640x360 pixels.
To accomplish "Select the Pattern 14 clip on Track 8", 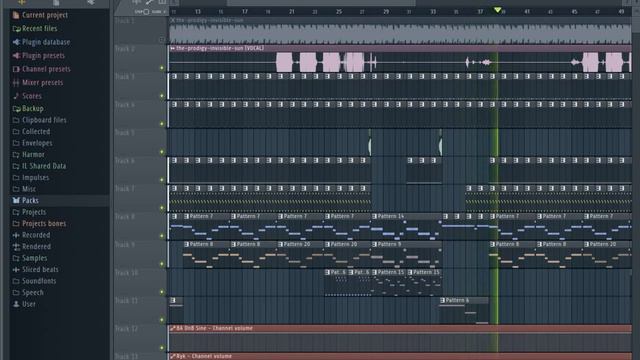I will pyautogui.click(x=406, y=227).
